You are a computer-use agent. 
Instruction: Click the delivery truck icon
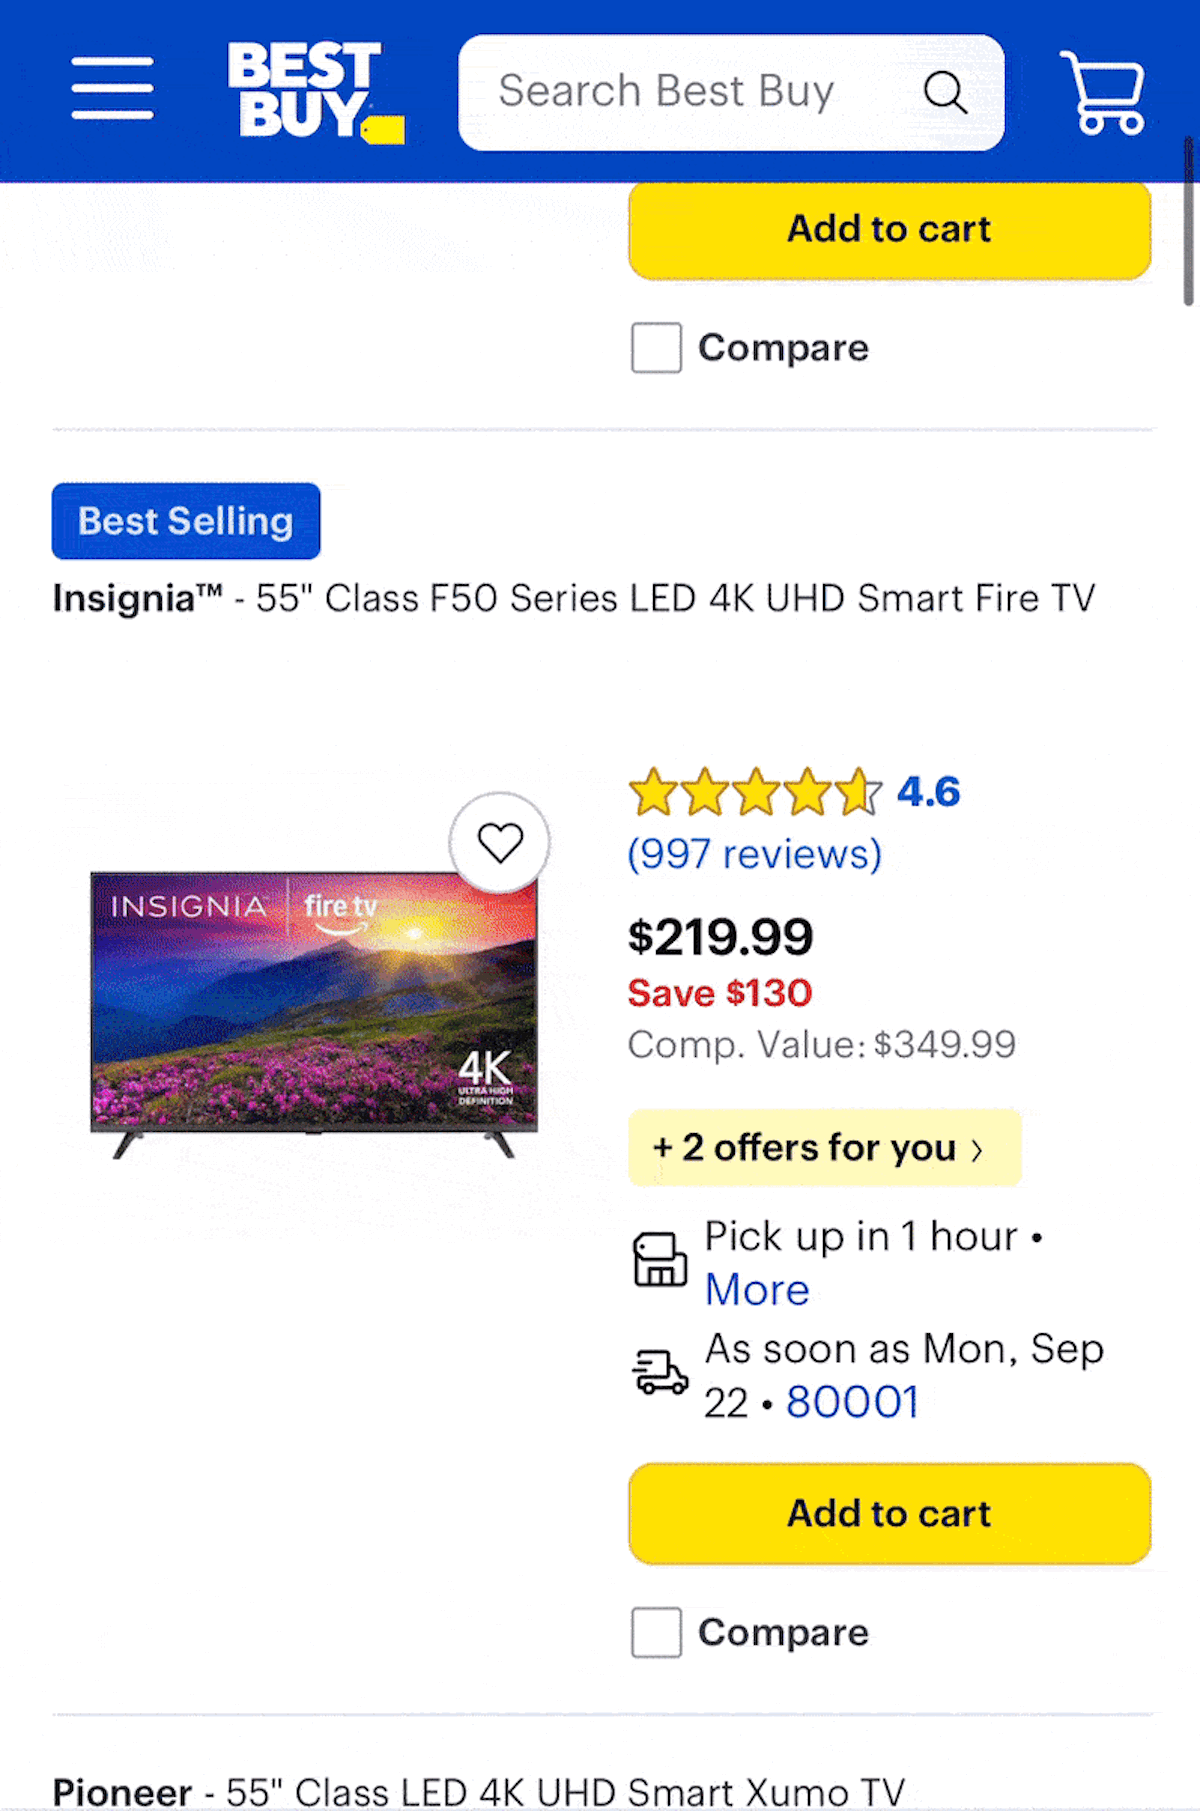tap(660, 1372)
